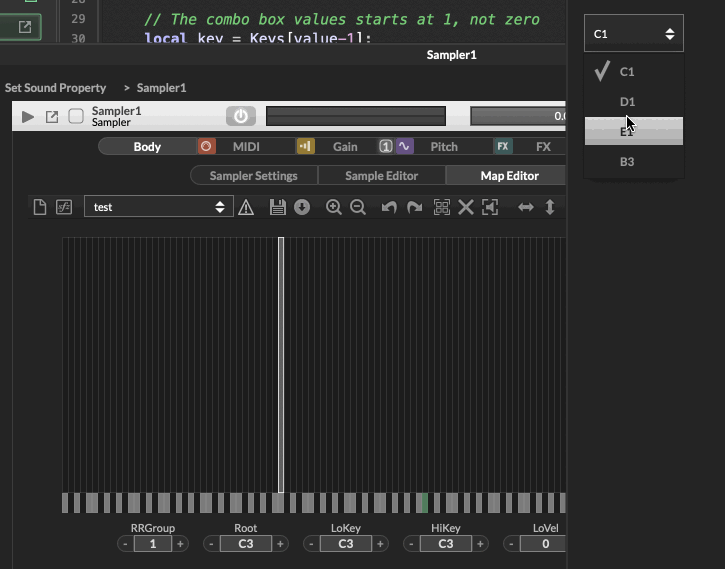Click the LoKey C3 value field
Image resolution: width=725 pixels, height=569 pixels.
point(345,544)
